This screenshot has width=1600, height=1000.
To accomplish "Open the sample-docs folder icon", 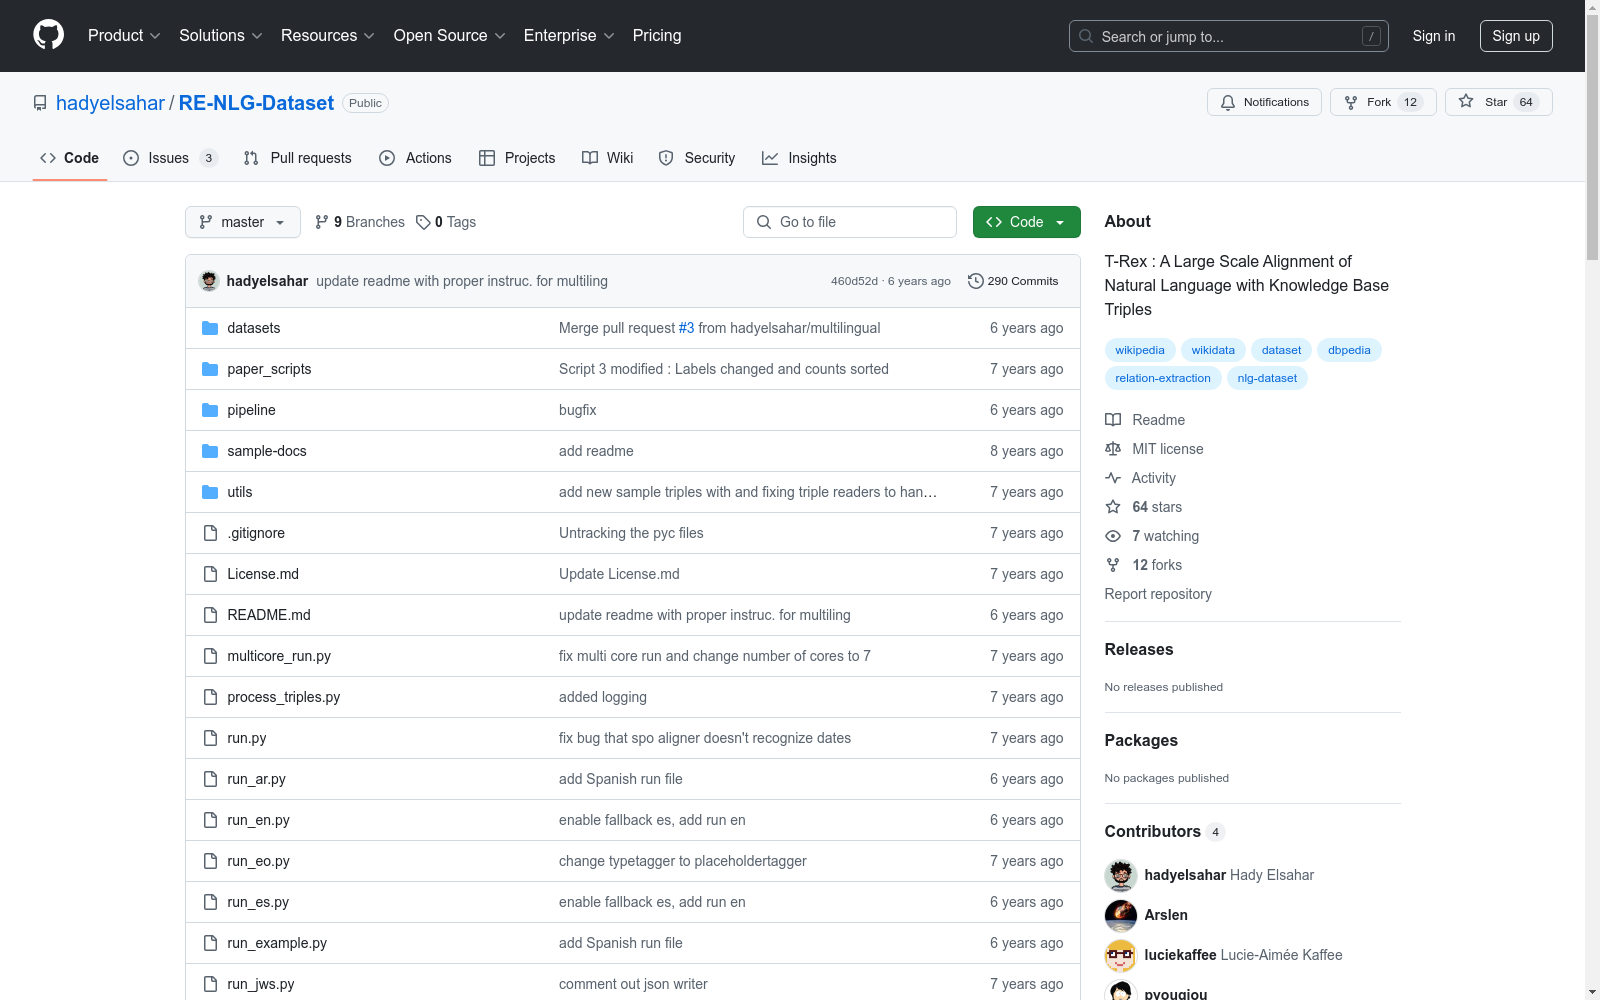I will [x=210, y=451].
